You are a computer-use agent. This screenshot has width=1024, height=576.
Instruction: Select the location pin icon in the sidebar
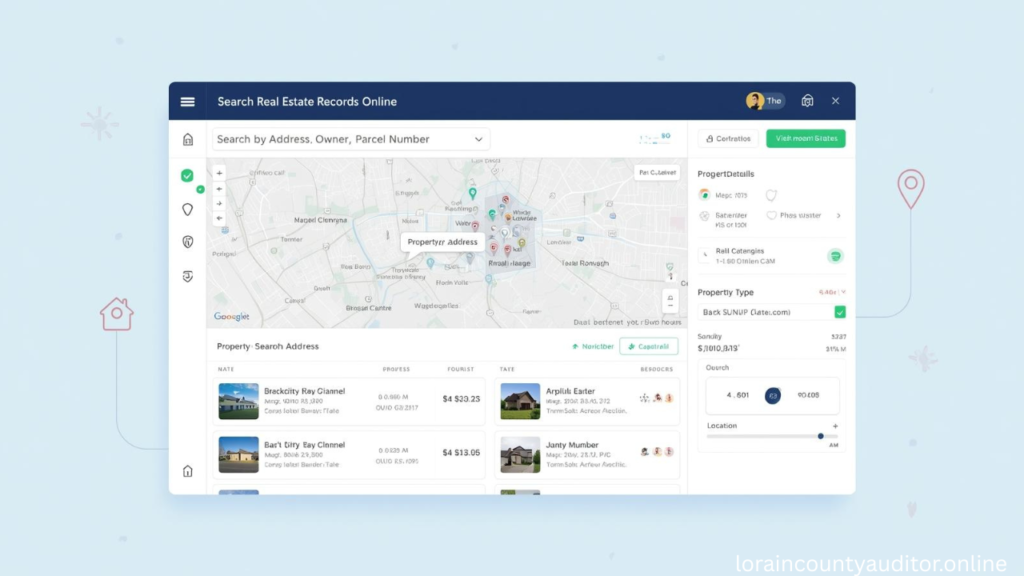(187, 209)
